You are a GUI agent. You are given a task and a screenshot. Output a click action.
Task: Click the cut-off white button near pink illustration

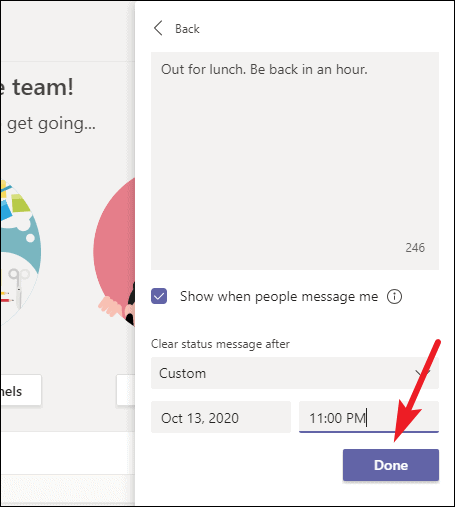(126, 390)
